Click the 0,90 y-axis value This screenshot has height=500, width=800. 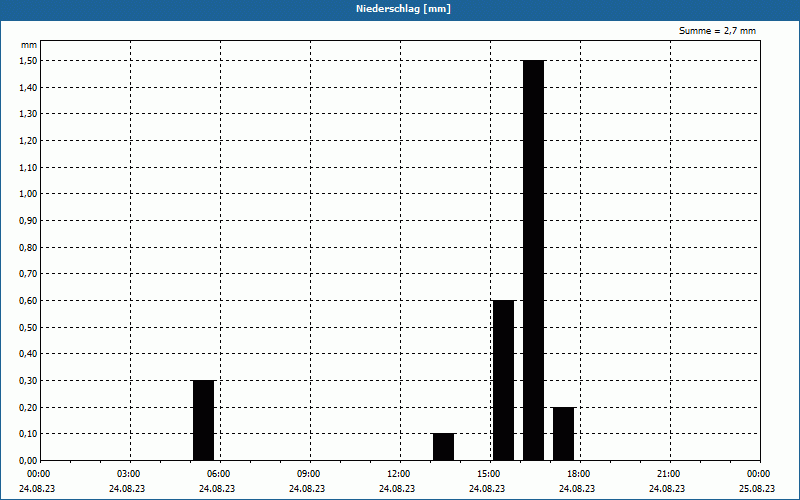(28, 220)
